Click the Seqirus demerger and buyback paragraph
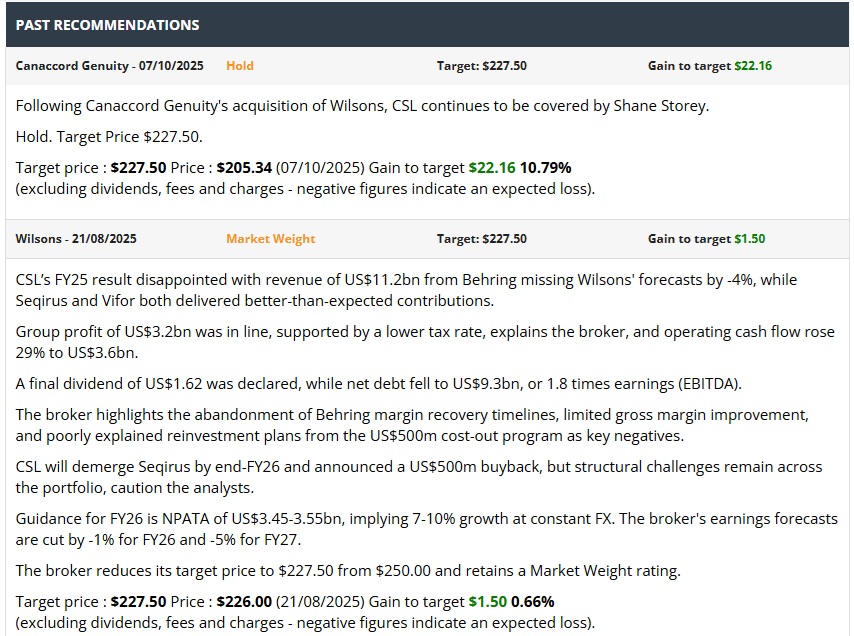Viewport: 854px width, 636px height. [x=418, y=476]
